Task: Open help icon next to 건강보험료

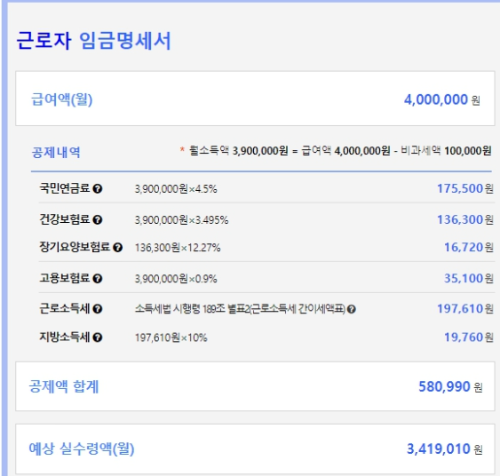Action: pyautogui.click(x=97, y=220)
